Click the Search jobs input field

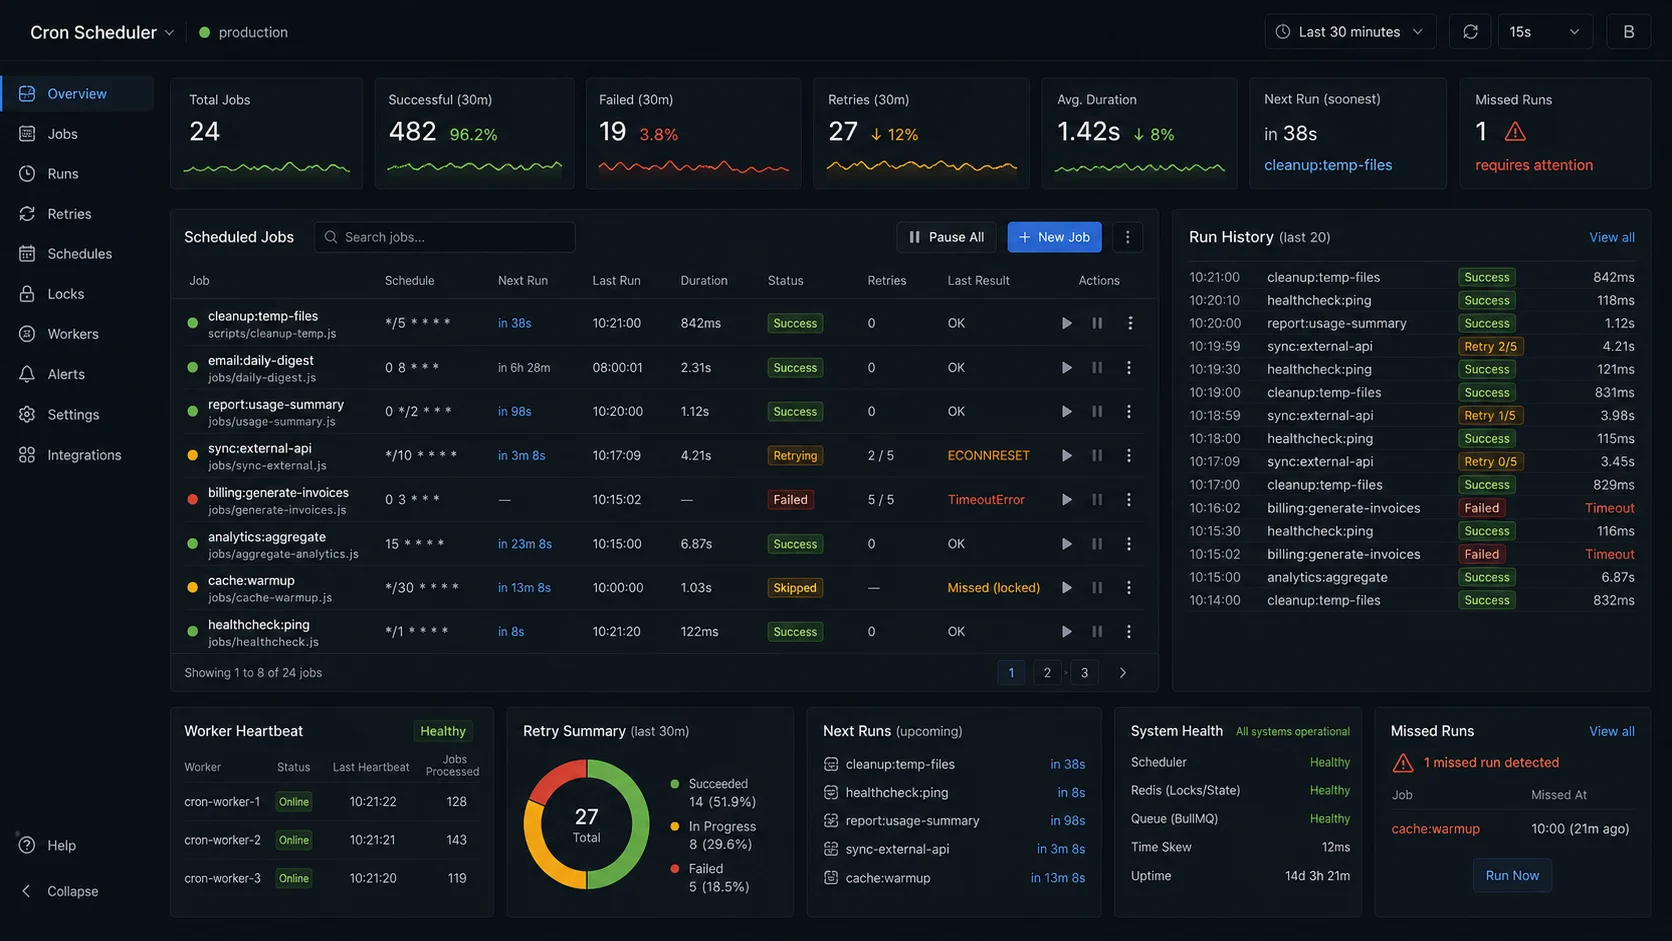pyautogui.click(x=445, y=237)
